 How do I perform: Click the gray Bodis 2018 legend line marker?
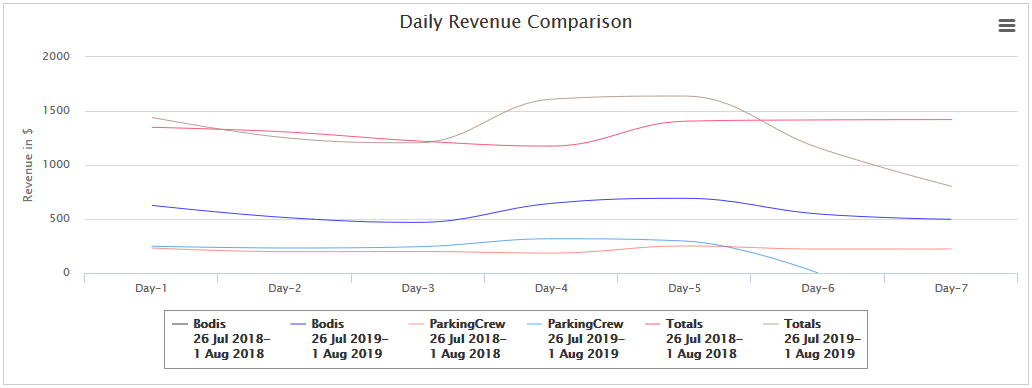coord(180,324)
